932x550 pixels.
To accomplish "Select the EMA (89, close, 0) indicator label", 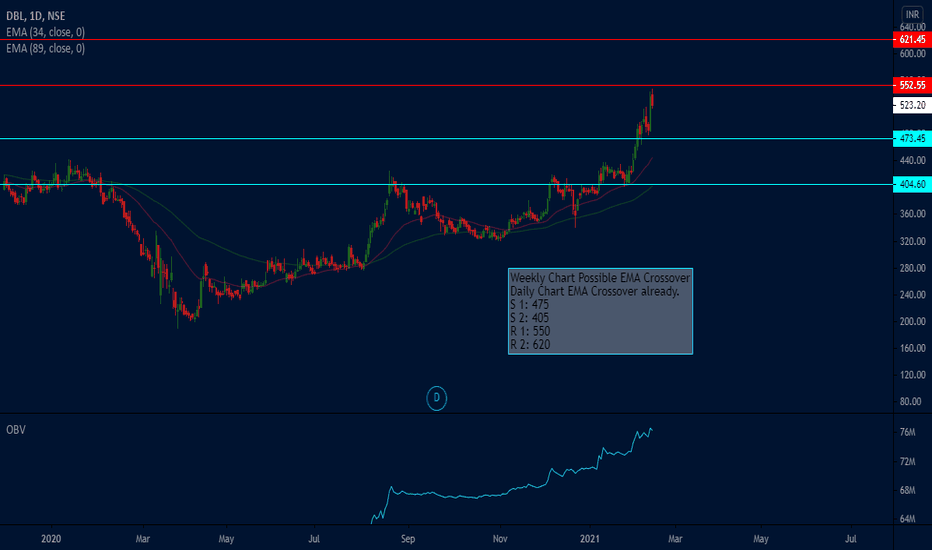I will click(45, 48).
